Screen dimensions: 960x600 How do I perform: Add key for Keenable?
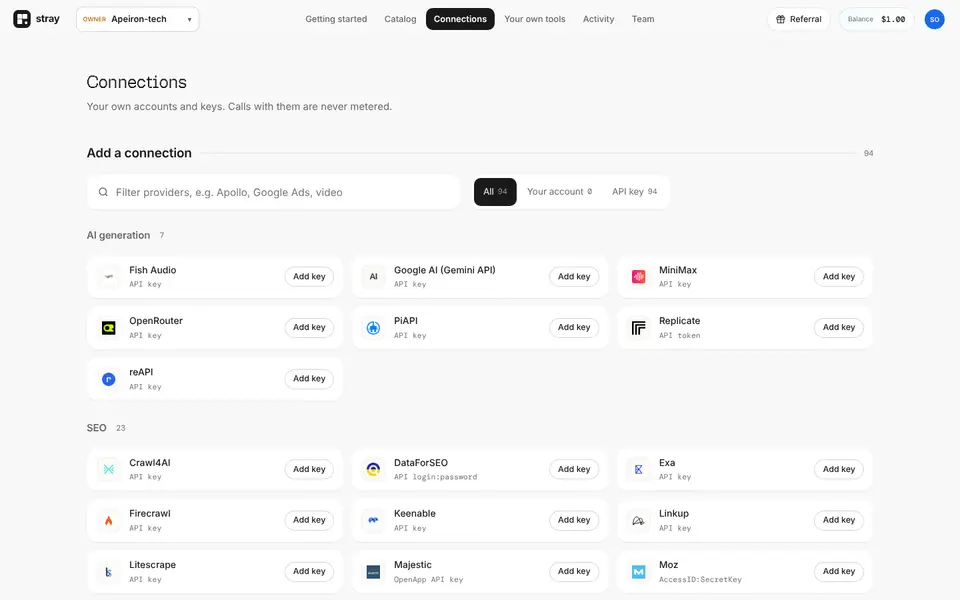pyautogui.click(x=574, y=520)
